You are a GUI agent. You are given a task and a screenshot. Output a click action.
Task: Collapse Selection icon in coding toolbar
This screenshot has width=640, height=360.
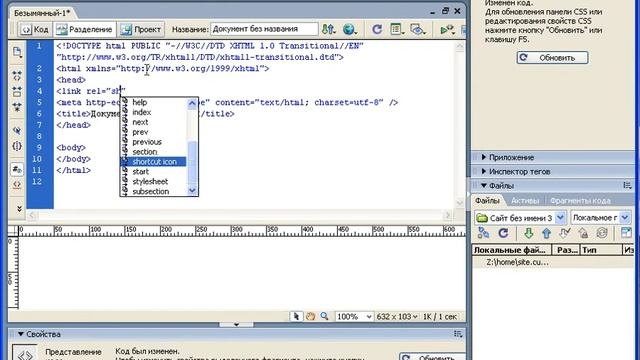tap(17, 91)
